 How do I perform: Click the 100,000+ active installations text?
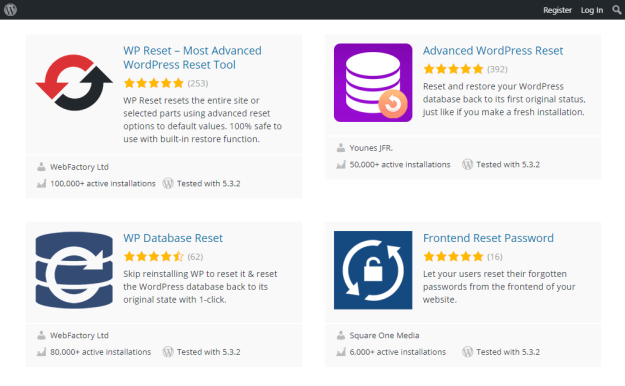pos(103,183)
